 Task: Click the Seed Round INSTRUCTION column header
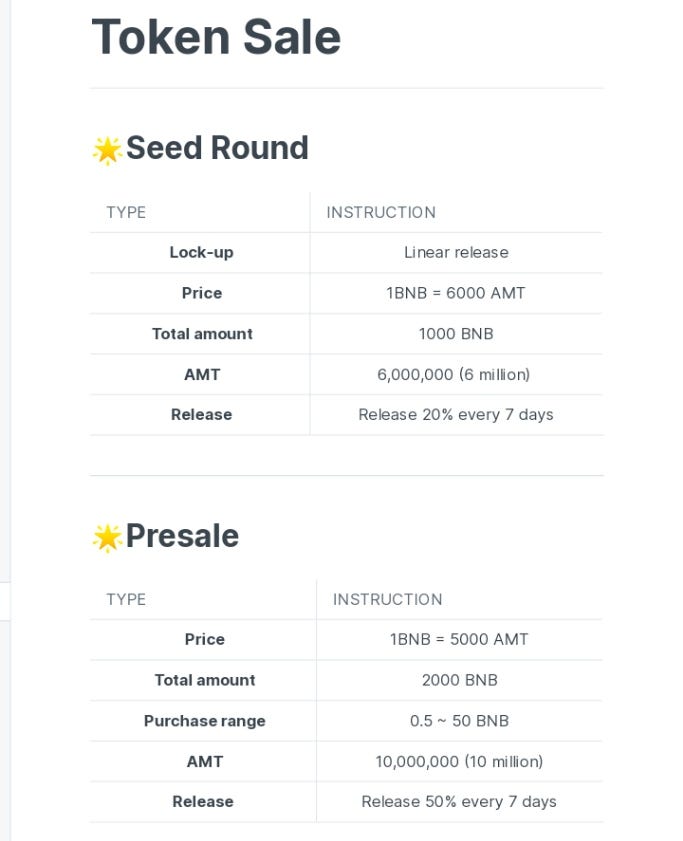[x=381, y=212]
